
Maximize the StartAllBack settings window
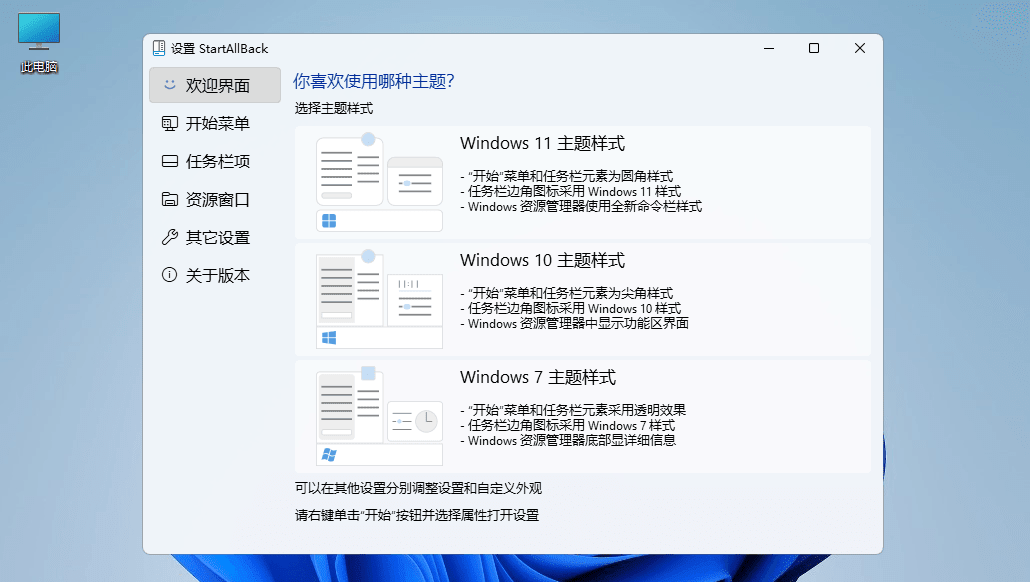pos(814,48)
